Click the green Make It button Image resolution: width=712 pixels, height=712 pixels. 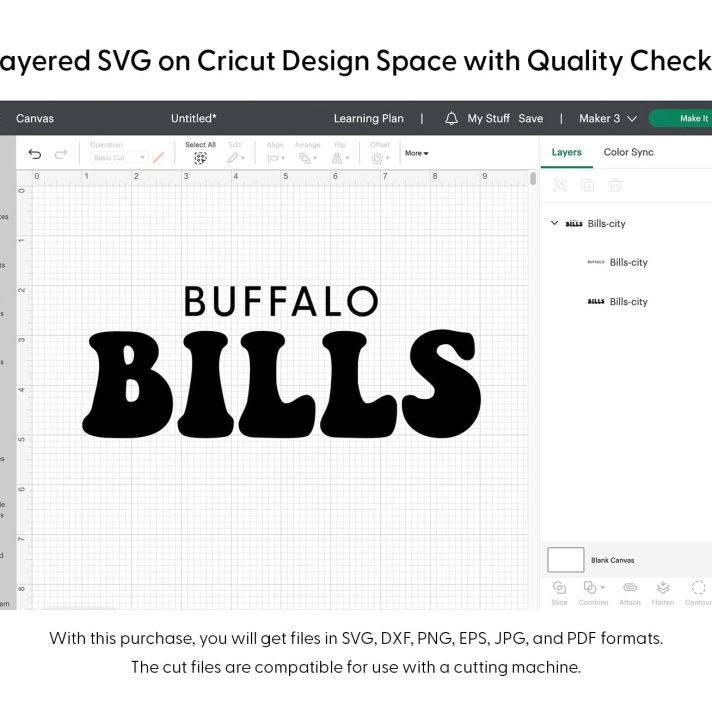pos(681,119)
